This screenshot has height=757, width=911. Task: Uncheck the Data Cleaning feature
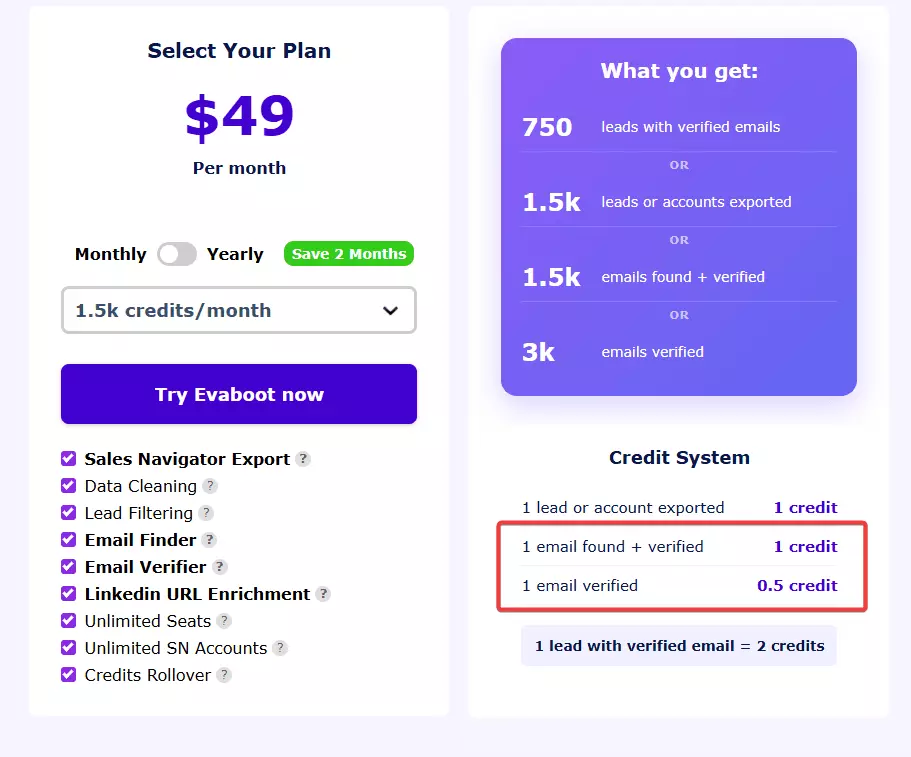[x=68, y=487]
